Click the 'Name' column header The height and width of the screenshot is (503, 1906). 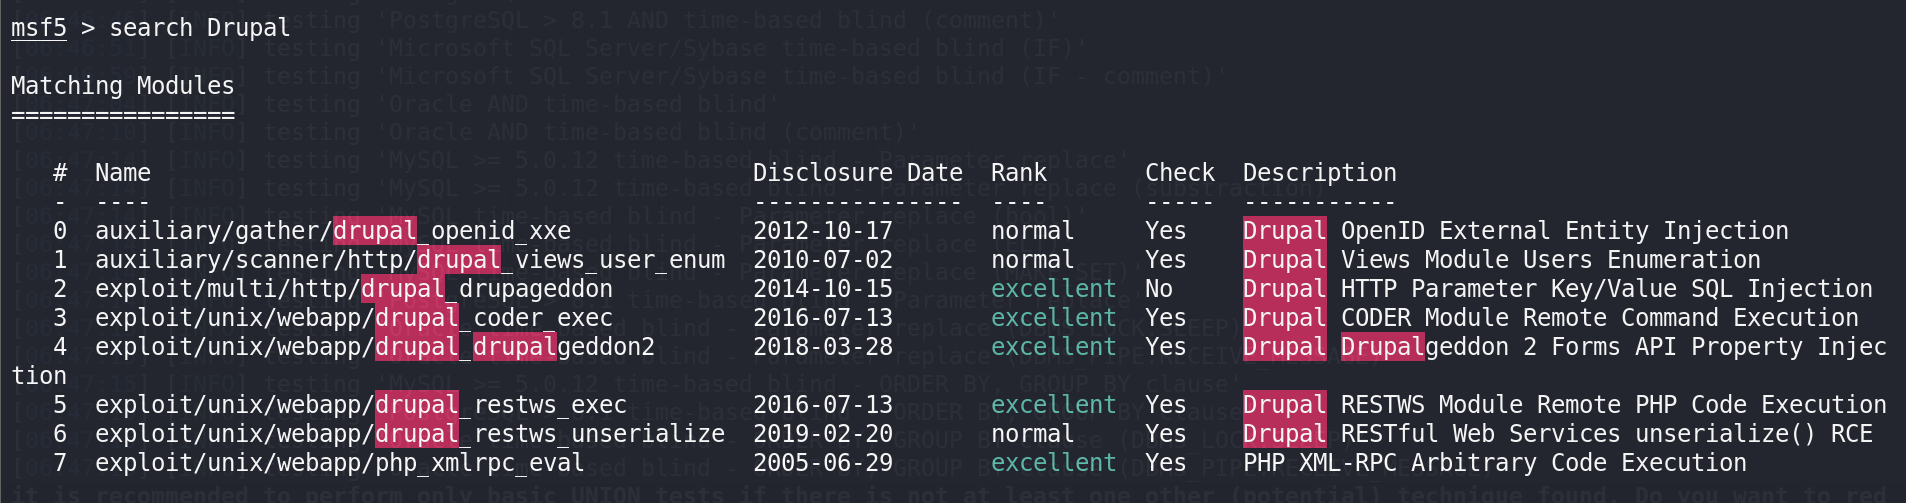click(x=123, y=173)
